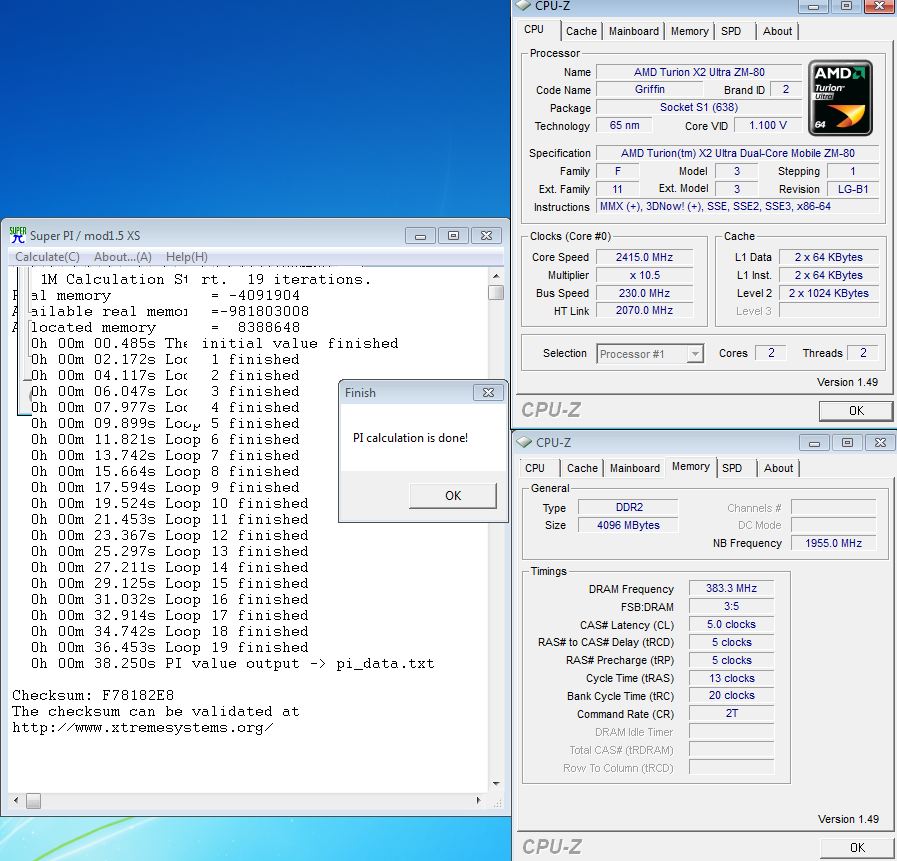Viewport: 897px width, 861px height.
Task: Click the HT Link value 2070.0 MHz
Action: [644, 311]
